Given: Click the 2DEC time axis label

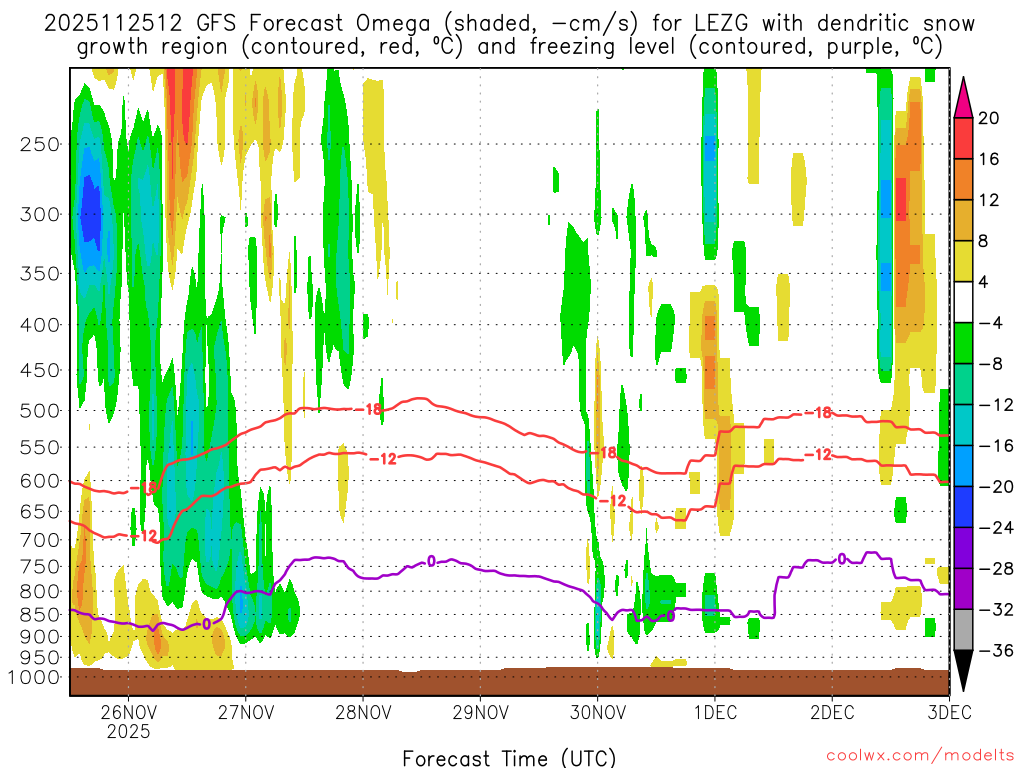Looking at the screenshot, I should click(832, 712).
